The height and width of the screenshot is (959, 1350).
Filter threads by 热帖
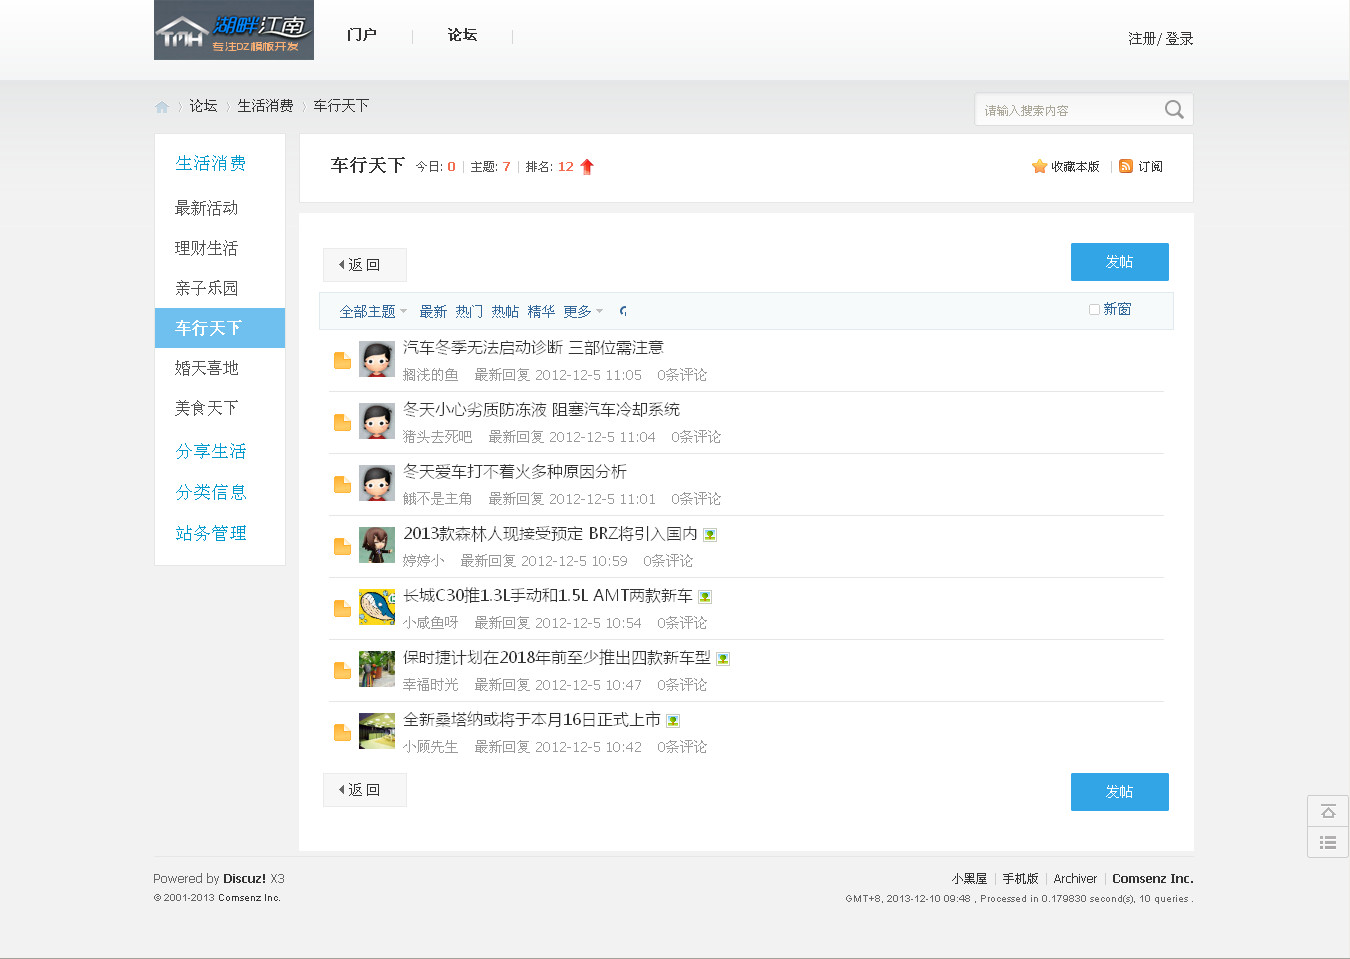505,311
